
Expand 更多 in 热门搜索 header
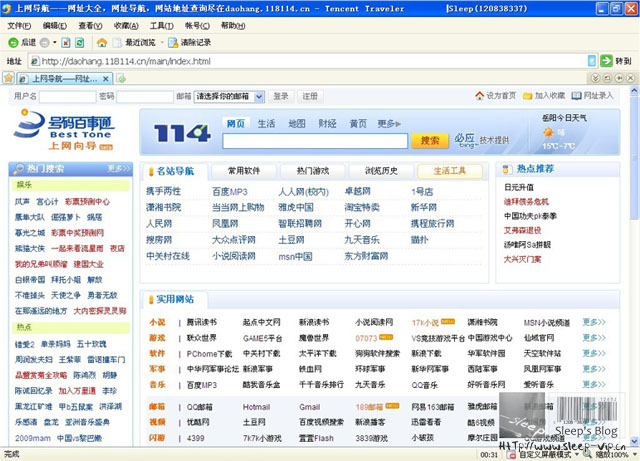pyautogui.click(x=119, y=168)
